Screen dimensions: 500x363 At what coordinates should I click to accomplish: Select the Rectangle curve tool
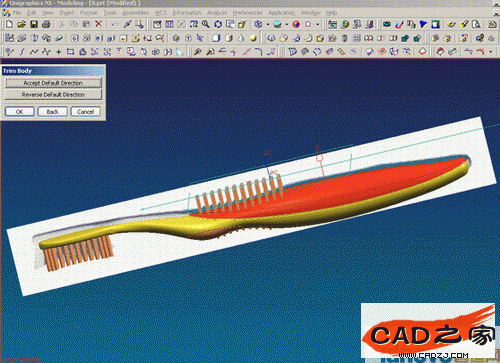(70, 52)
